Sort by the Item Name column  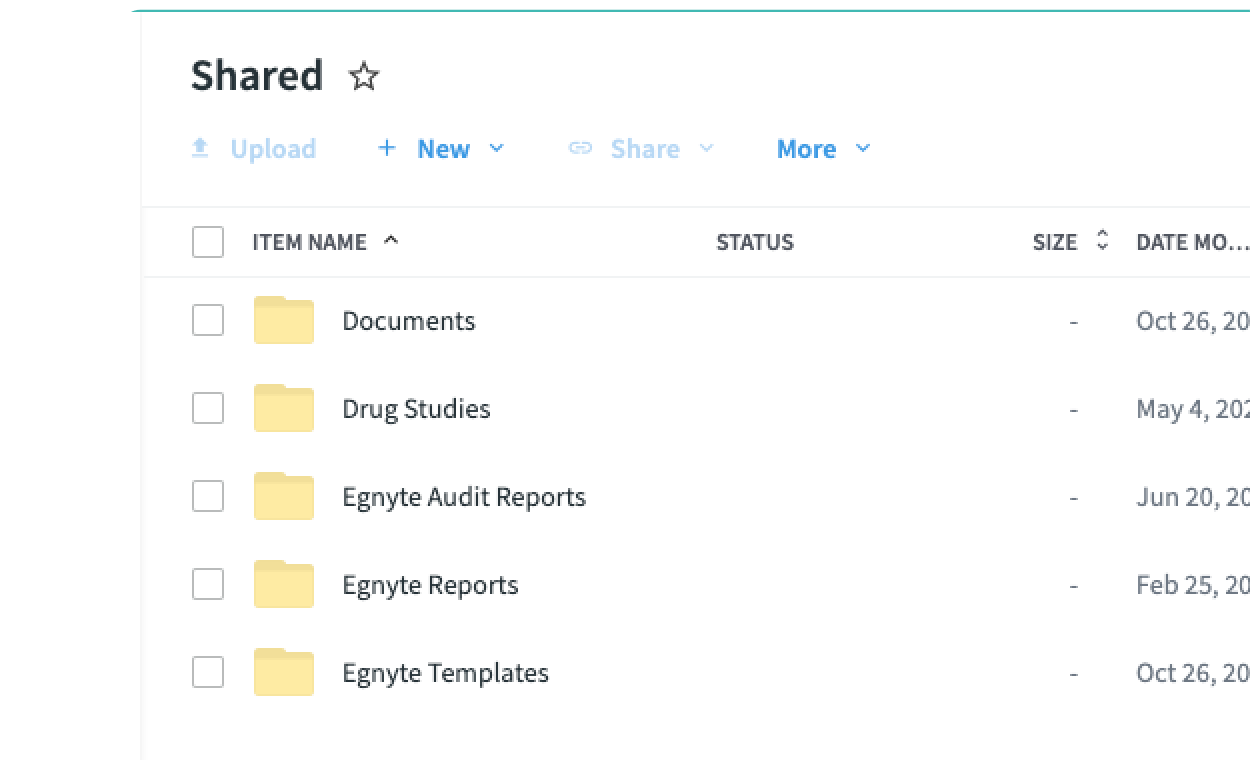pos(310,242)
